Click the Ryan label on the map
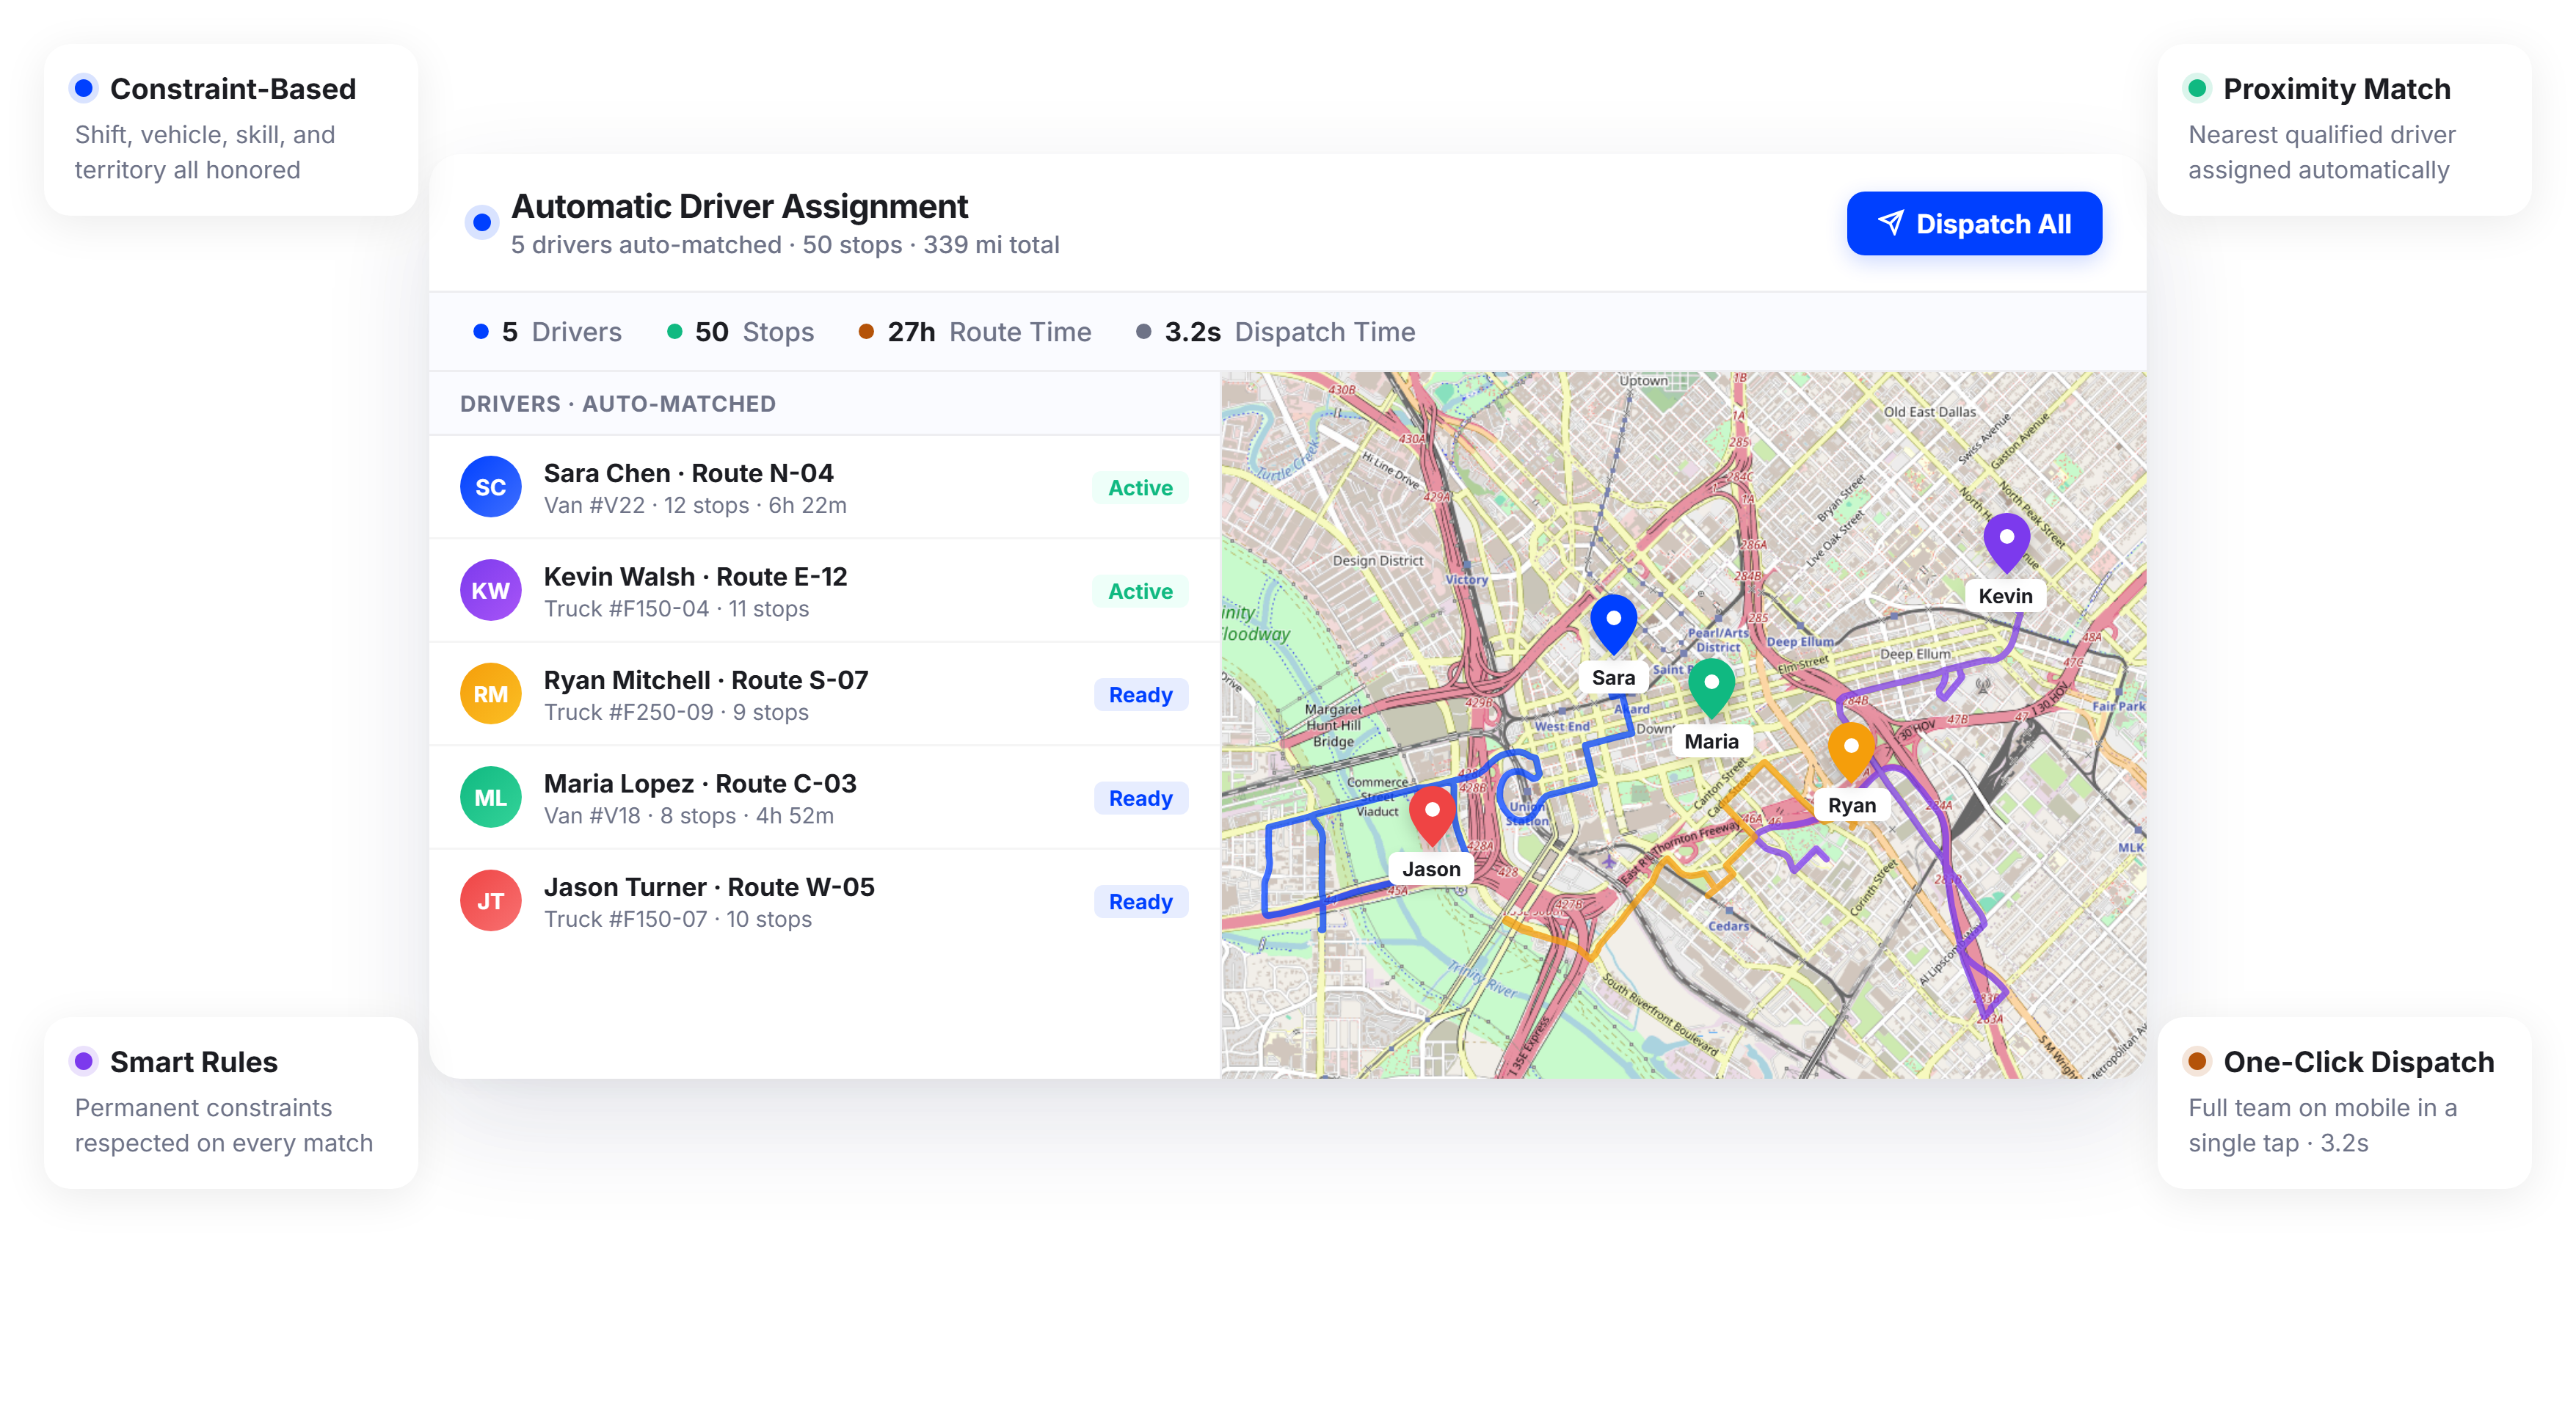Image resolution: width=2576 pixels, height=1409 pixels. pyautogui.click(x=1851, y=805)
